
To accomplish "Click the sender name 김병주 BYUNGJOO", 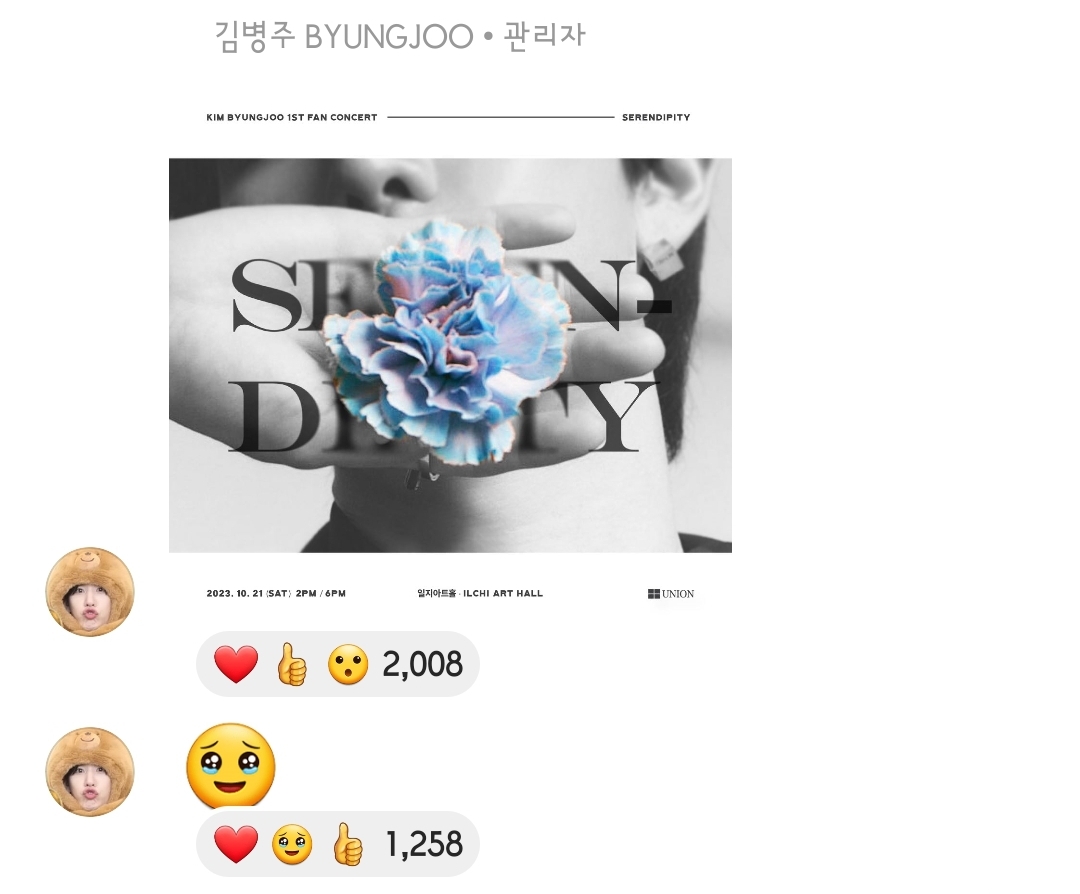I will coord(344,36).
